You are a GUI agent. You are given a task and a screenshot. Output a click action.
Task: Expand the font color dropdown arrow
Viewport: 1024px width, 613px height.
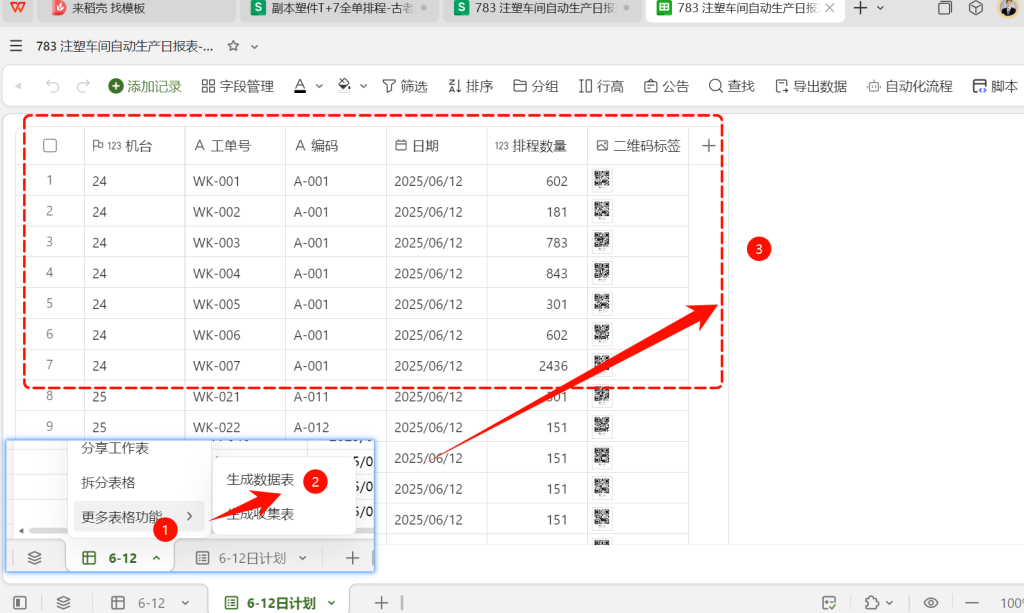point(319,86)
